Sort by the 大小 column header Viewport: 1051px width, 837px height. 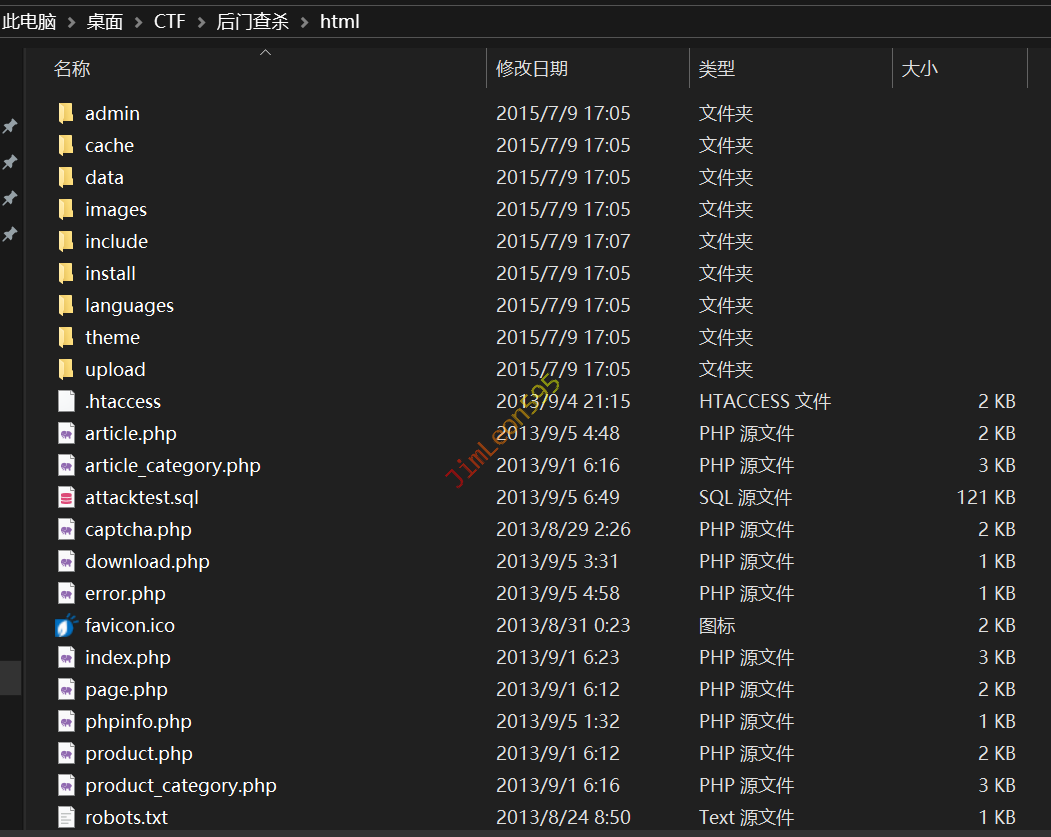[919, 69]
